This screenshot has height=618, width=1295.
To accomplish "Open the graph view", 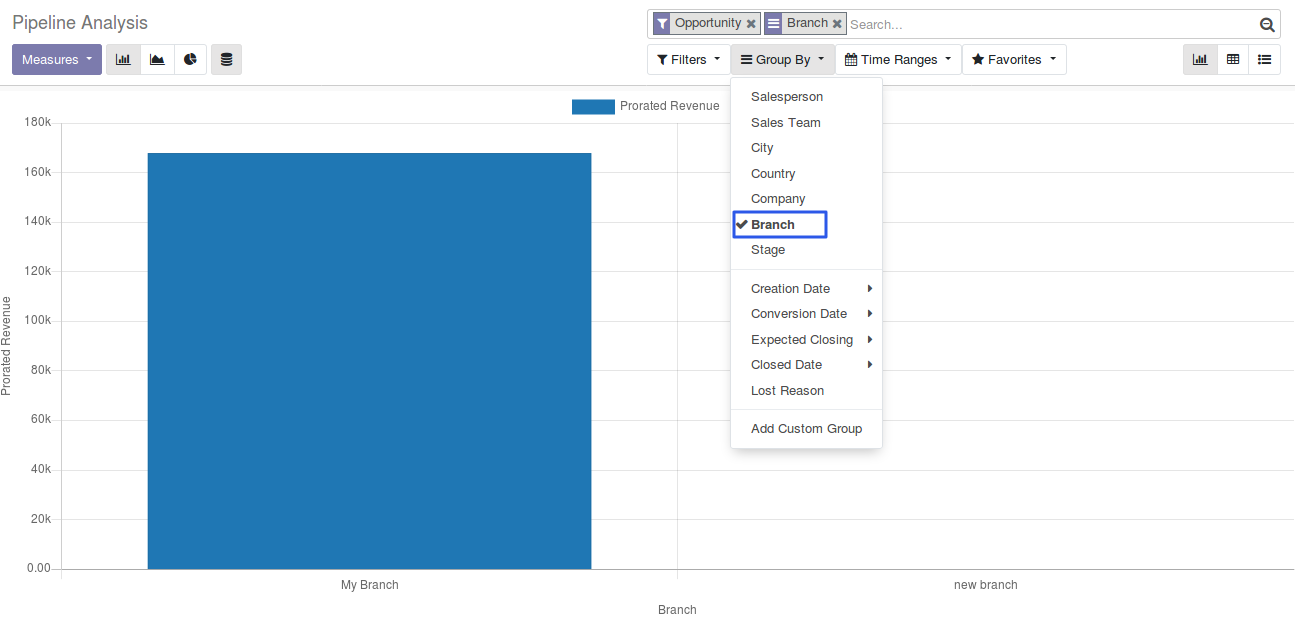I will tap(1200, 60).
